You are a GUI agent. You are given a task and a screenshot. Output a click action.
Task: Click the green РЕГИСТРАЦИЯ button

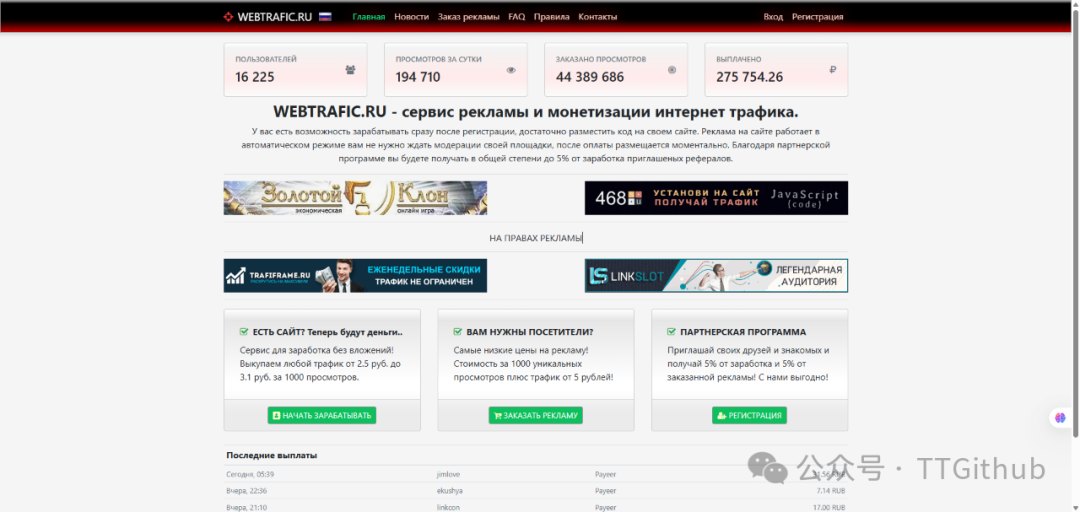[749, 416]
